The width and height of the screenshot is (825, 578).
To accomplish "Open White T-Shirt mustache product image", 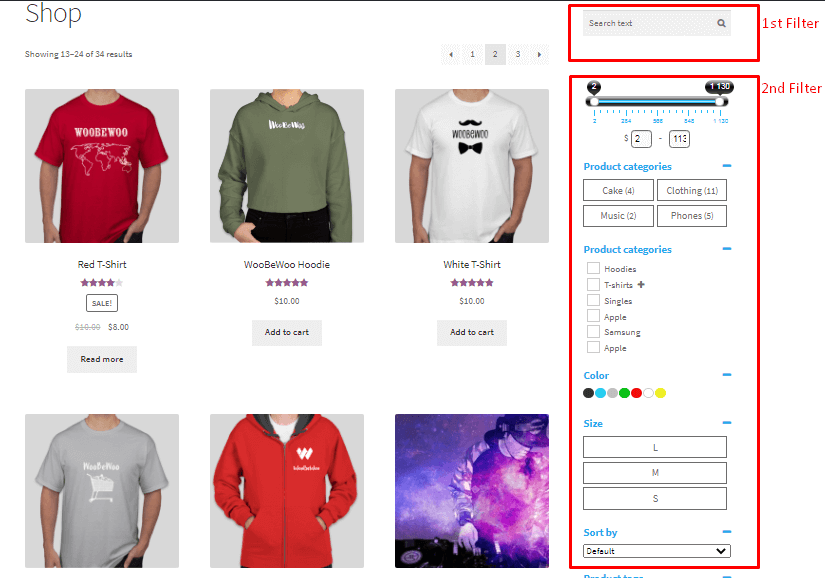I will 472,166.
